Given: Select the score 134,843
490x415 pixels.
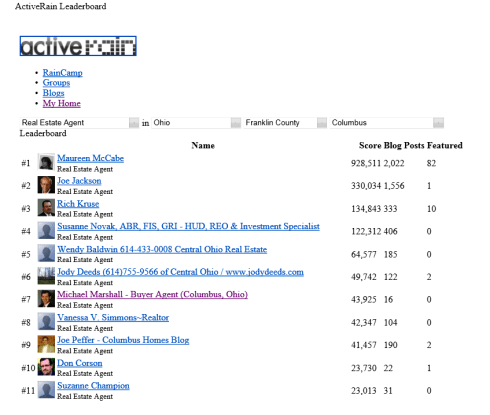Looking at the screenshot, I should point(366,209).
